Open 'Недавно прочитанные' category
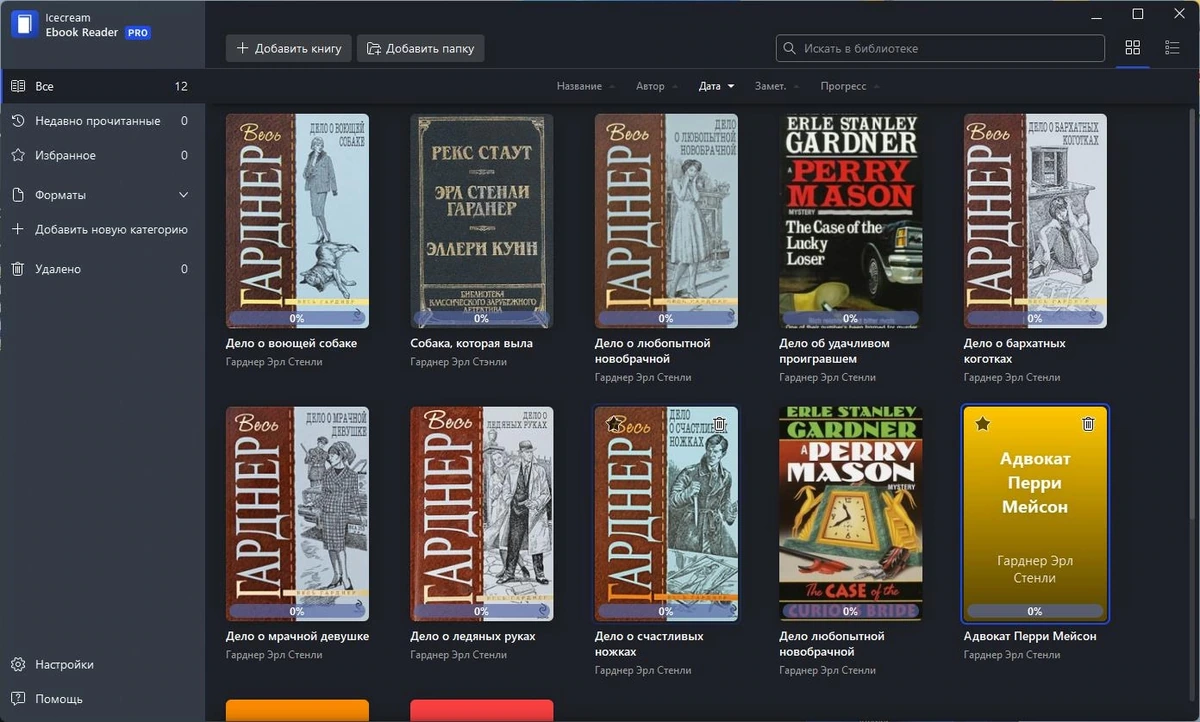 (102, 121)
